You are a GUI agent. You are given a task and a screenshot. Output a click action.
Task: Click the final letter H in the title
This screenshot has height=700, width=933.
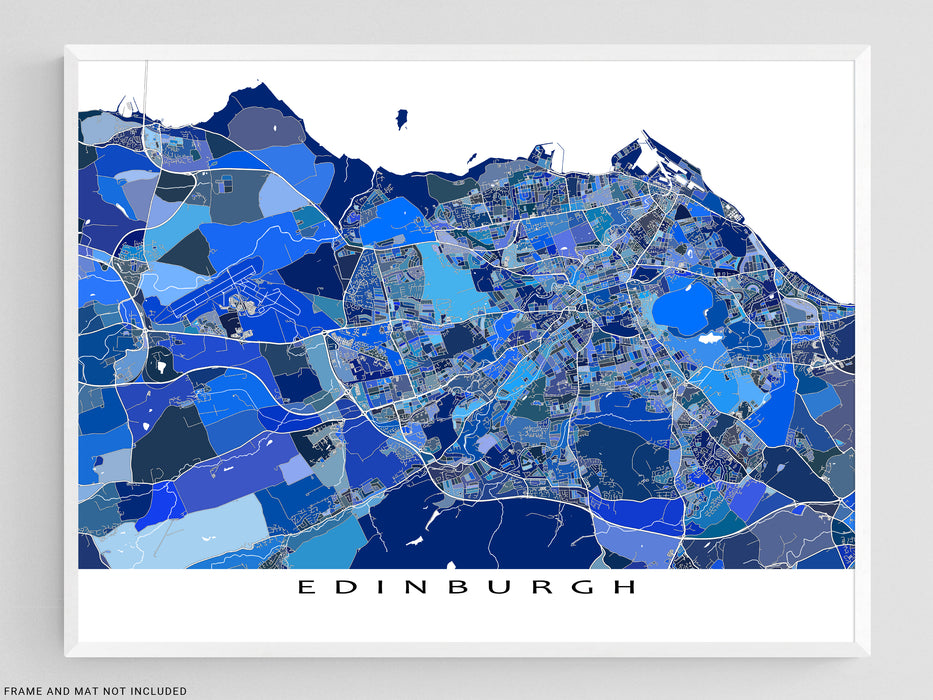[x=626, y=587]
